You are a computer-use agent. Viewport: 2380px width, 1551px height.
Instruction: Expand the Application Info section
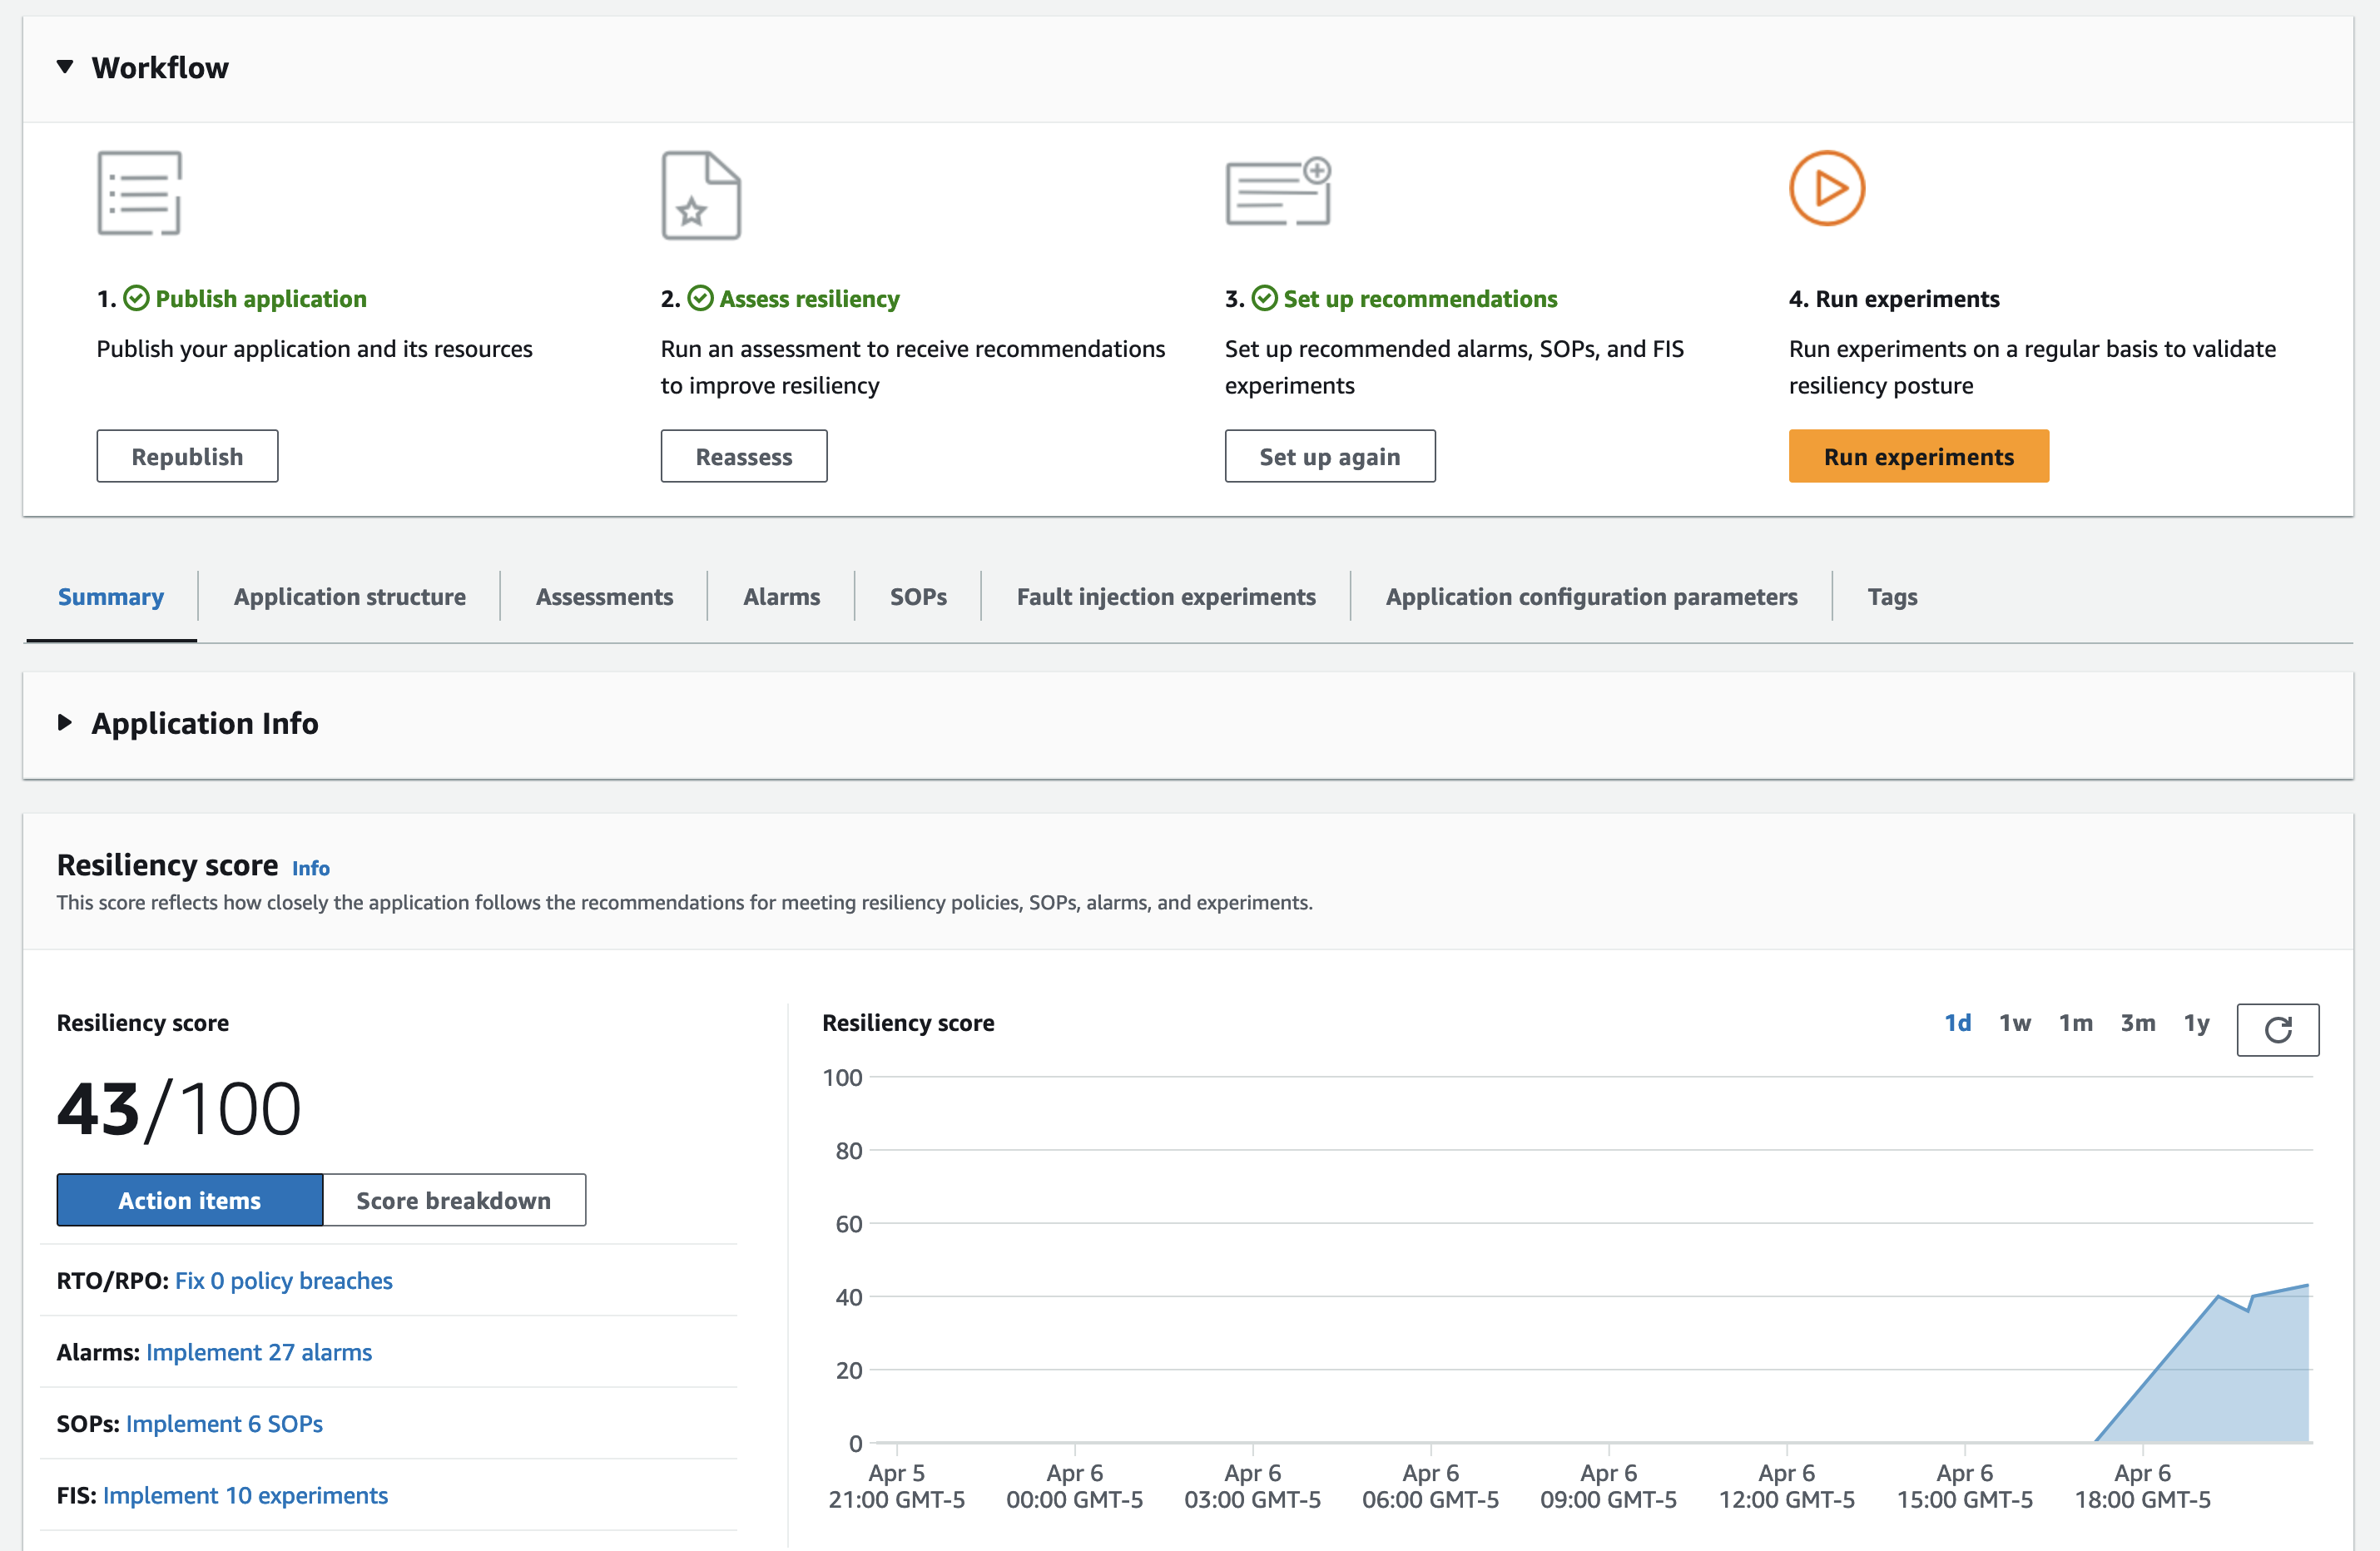pyautogui.click(x=65, y=723)
